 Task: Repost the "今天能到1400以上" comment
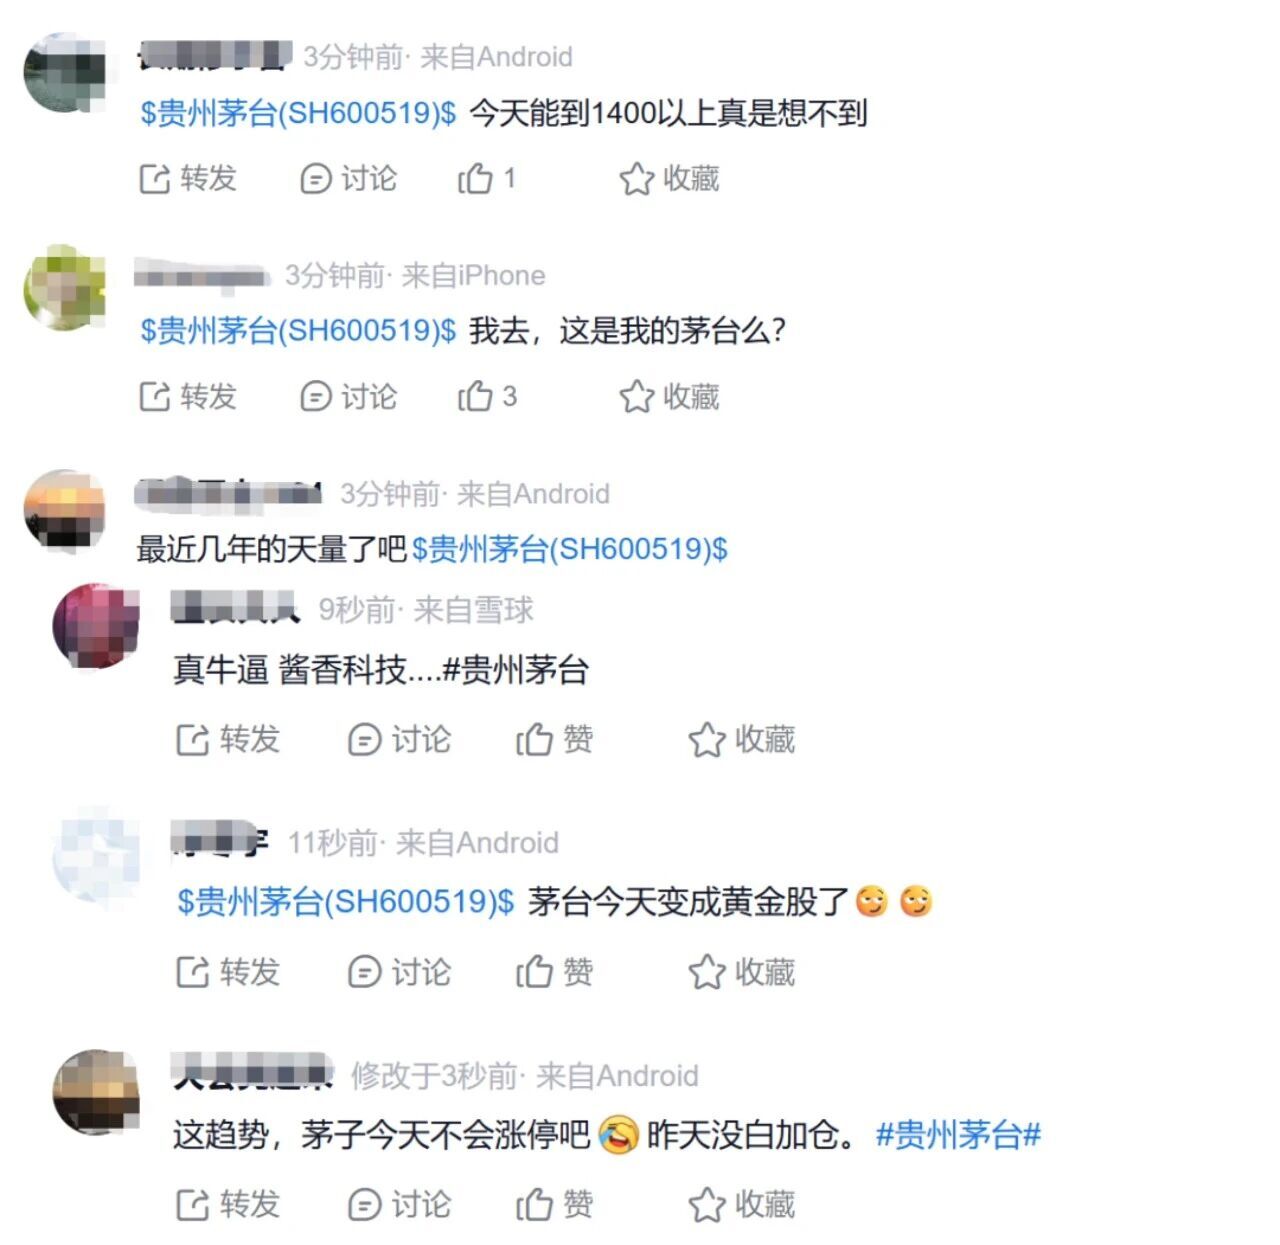(x=187, y=179)
